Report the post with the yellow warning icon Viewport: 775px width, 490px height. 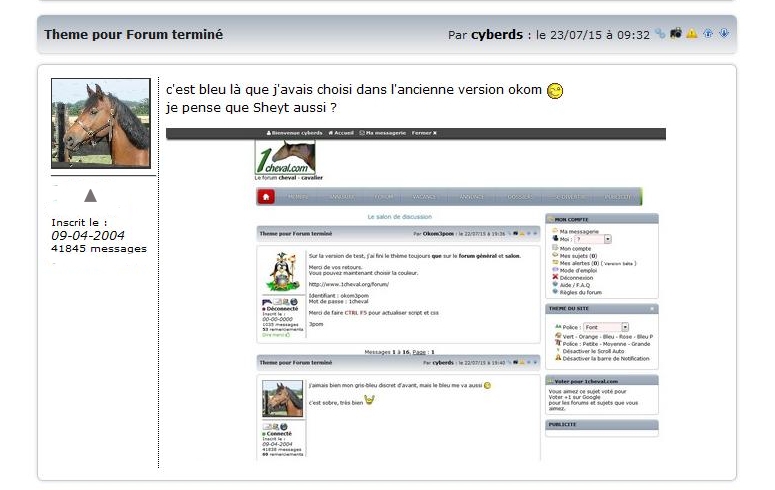[x=692, y=34]
